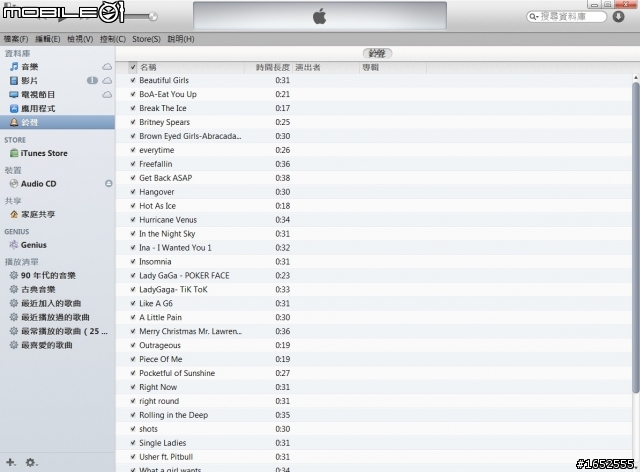Uncheck the Britney Spears ringtone
640x472 pixels.
coord(133,122)
